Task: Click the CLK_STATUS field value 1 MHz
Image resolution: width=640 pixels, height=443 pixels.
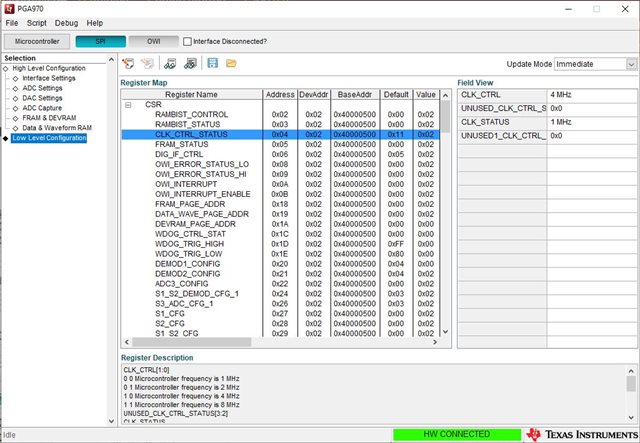Action: point(592,122)
